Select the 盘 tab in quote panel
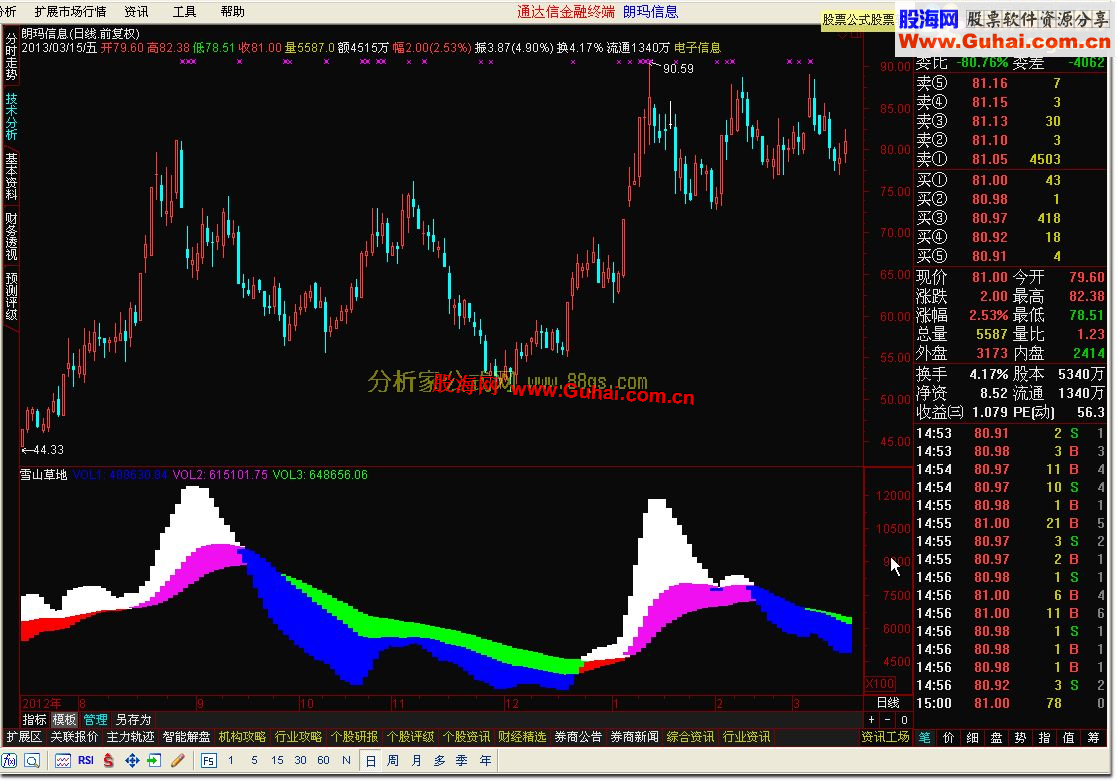 tap(997, 738)
